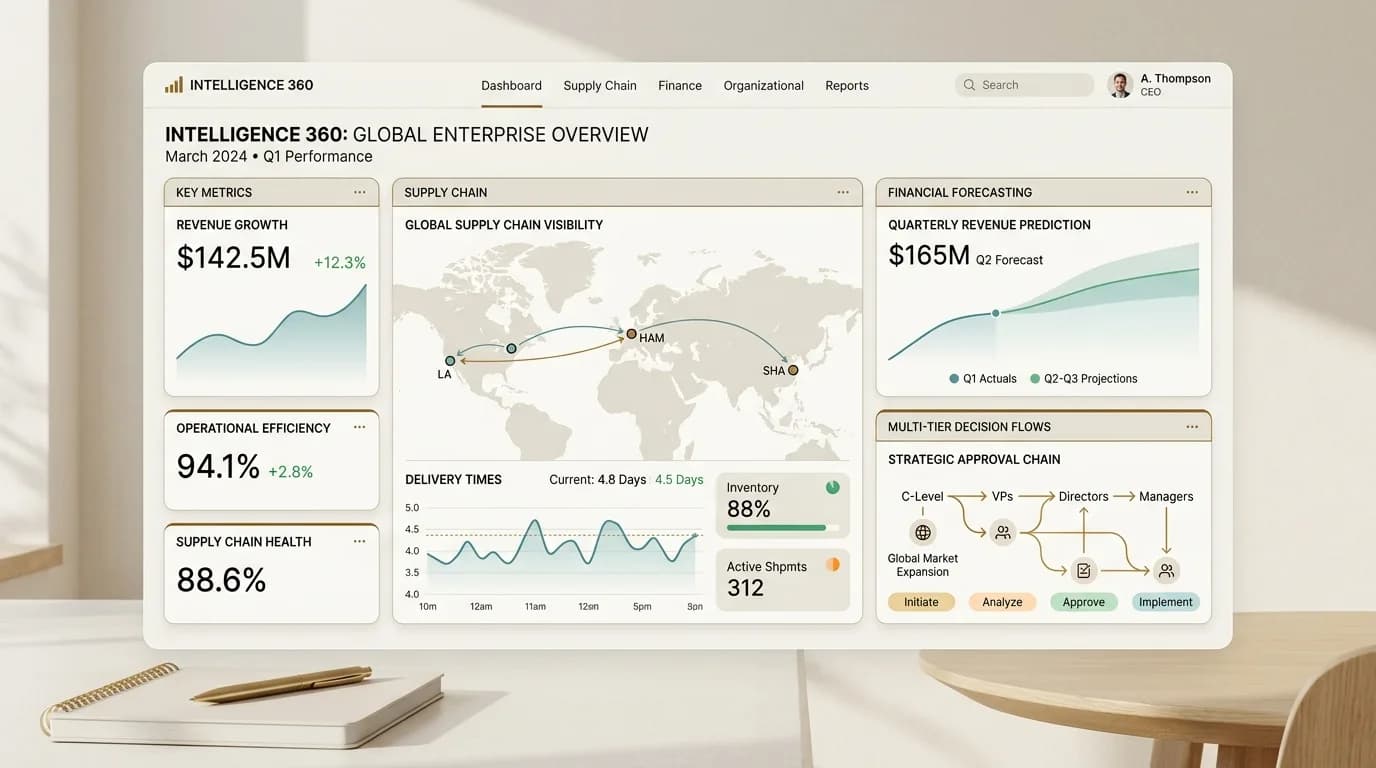Click the $165M forecast value

click(929, 256)
